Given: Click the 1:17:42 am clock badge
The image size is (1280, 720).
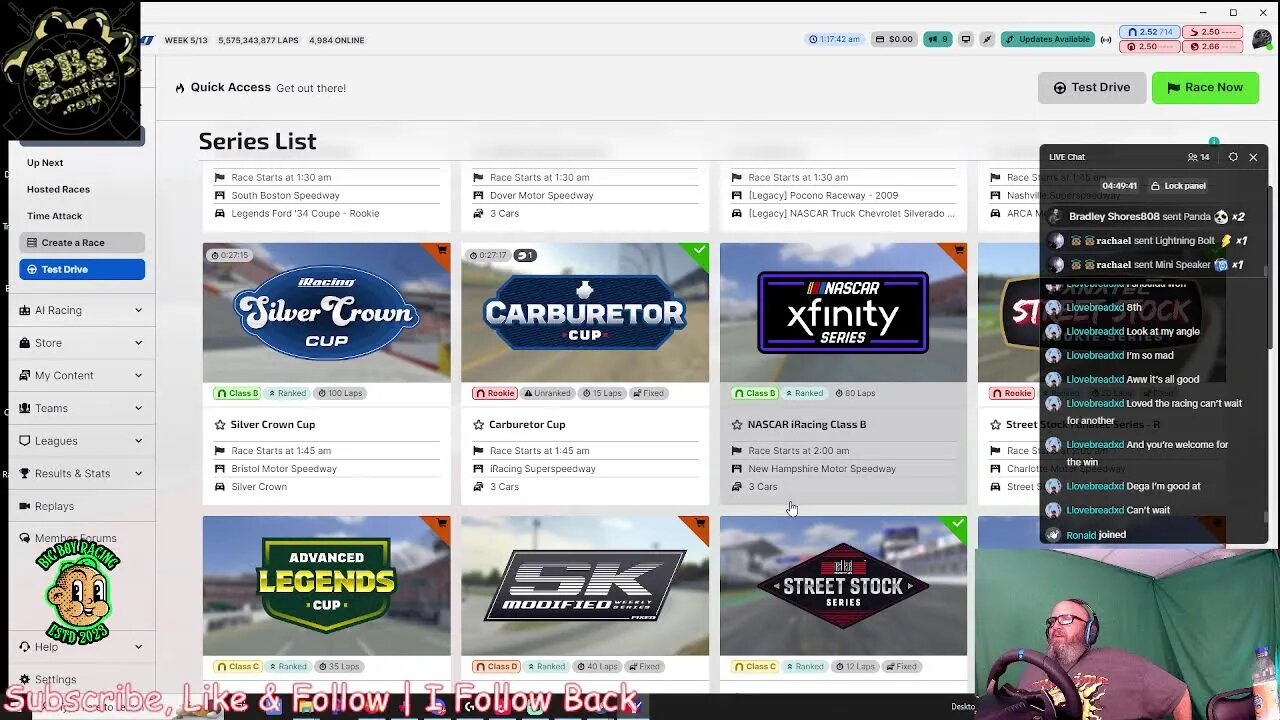Looking at the screenshot, I should (834, 39).
